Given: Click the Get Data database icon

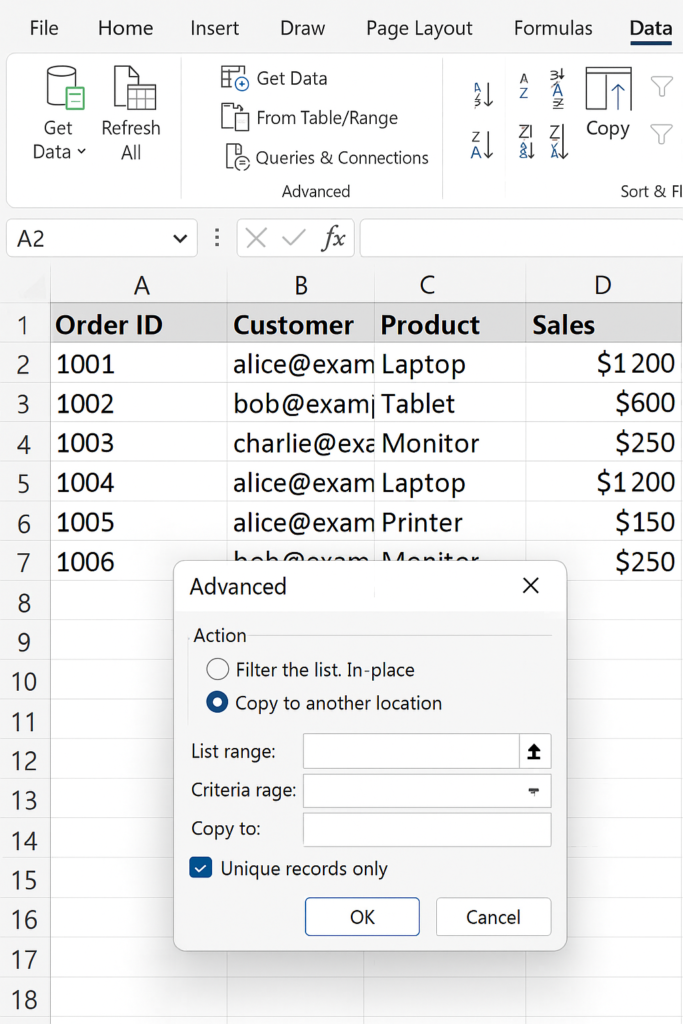Looking at the screenshot, I should click(64, 88).
